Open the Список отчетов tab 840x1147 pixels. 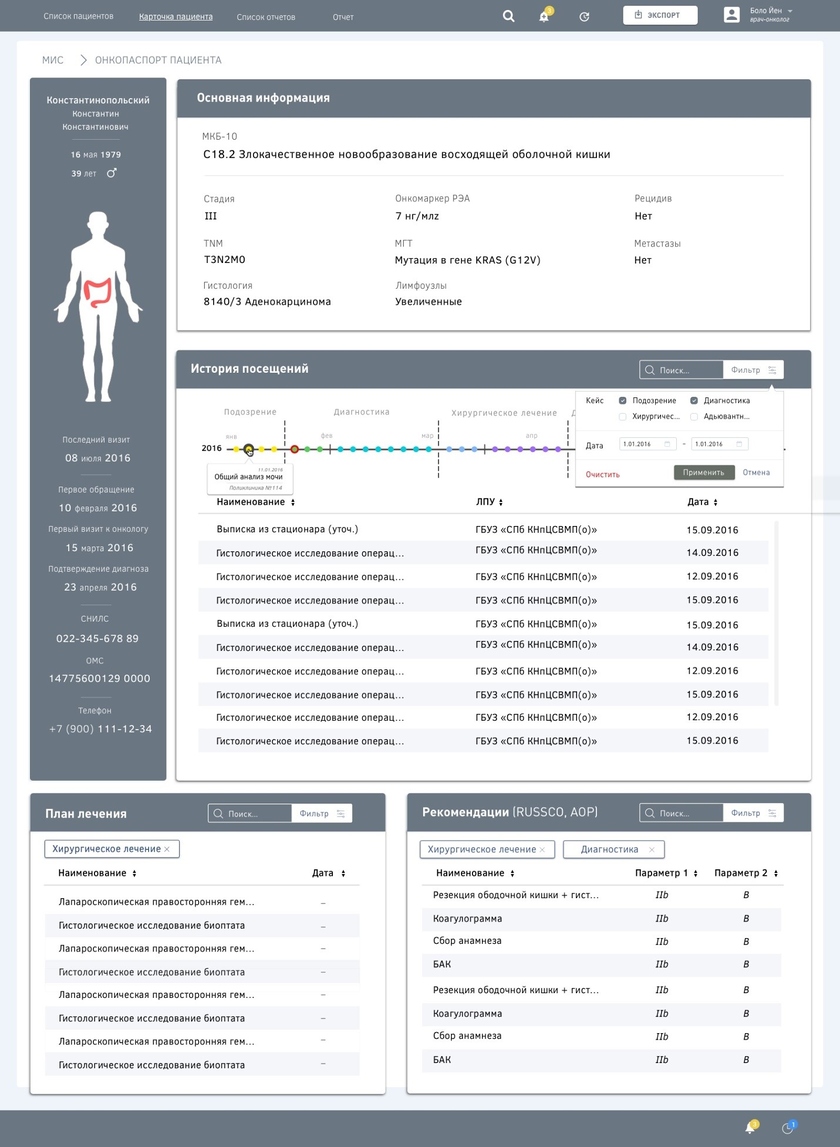[266, 17]
